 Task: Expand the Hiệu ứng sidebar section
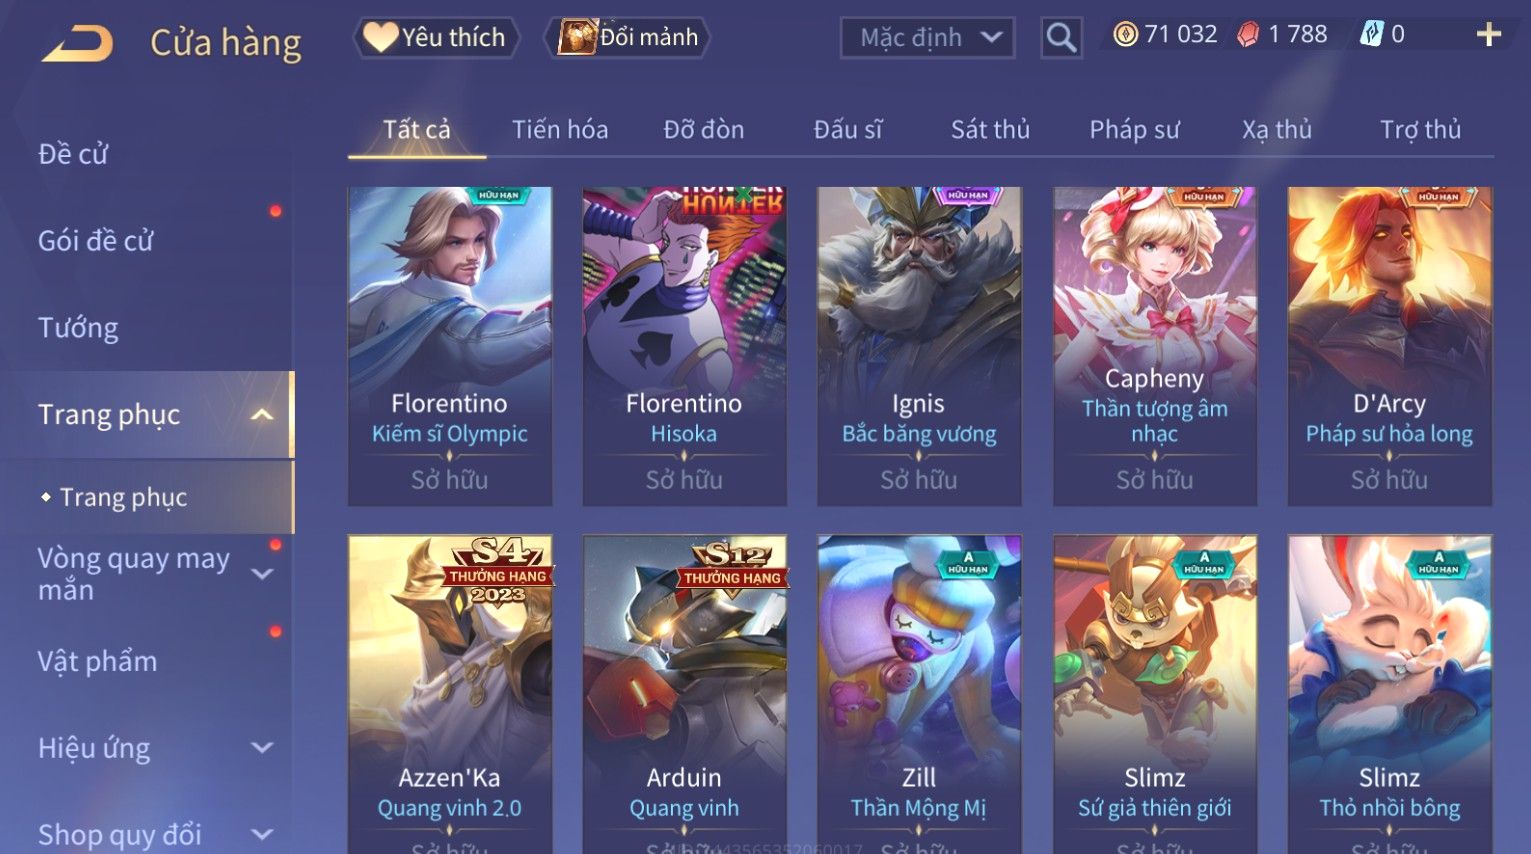[x=262, y=748]
